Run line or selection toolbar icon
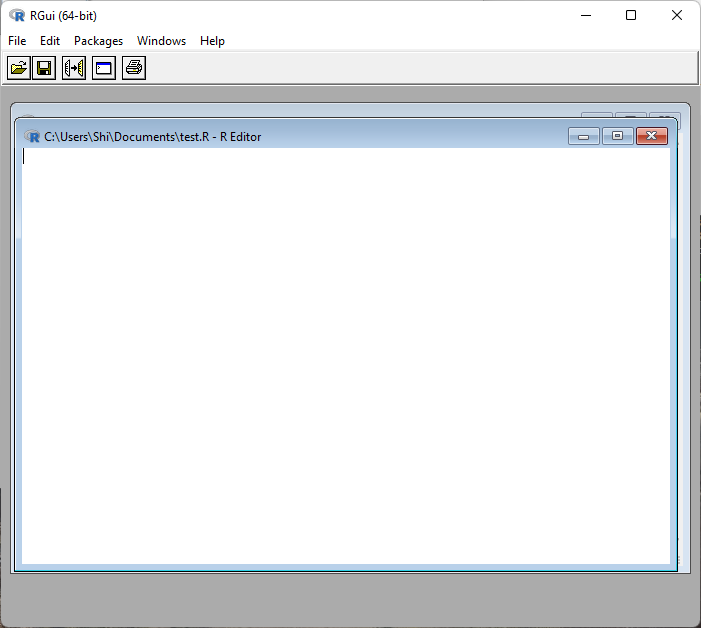Screen dimensions: 701x628 click(x=74, y=68)
